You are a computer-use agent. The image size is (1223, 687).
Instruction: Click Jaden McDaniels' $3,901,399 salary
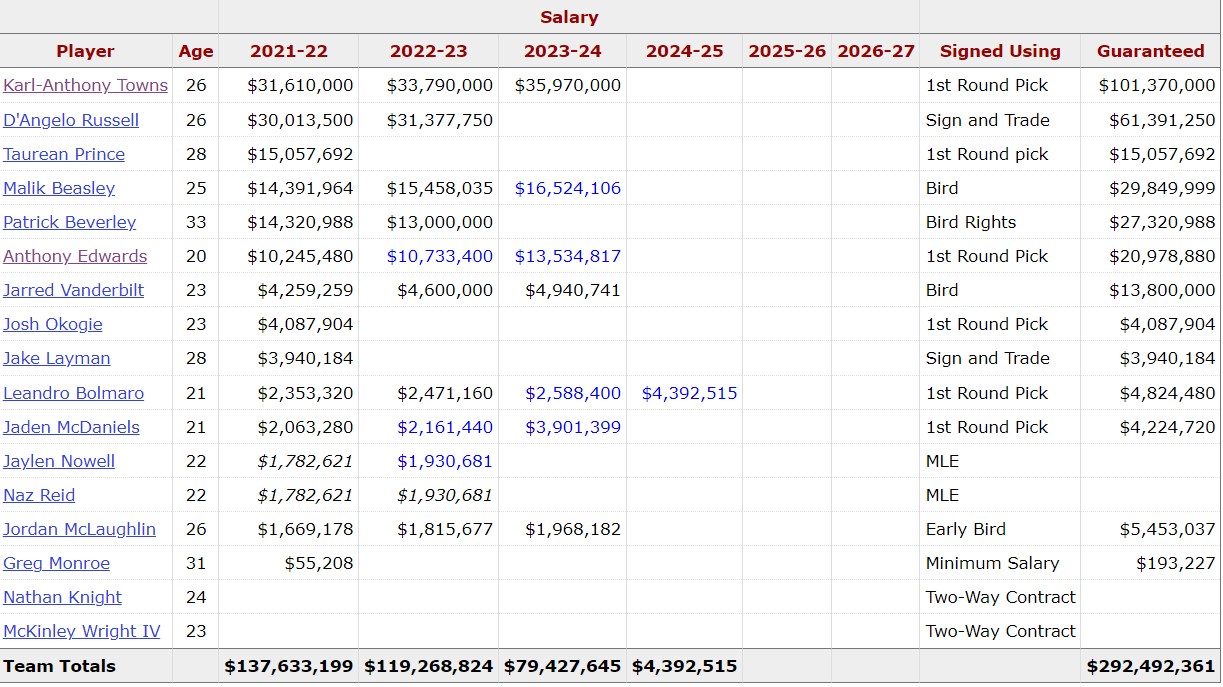(573, 427)
